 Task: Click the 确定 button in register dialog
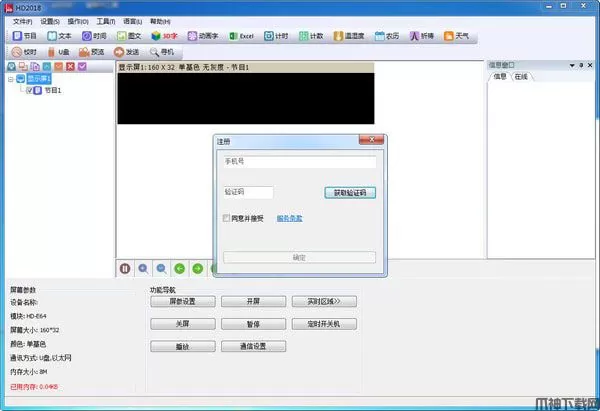coord(299,258)
